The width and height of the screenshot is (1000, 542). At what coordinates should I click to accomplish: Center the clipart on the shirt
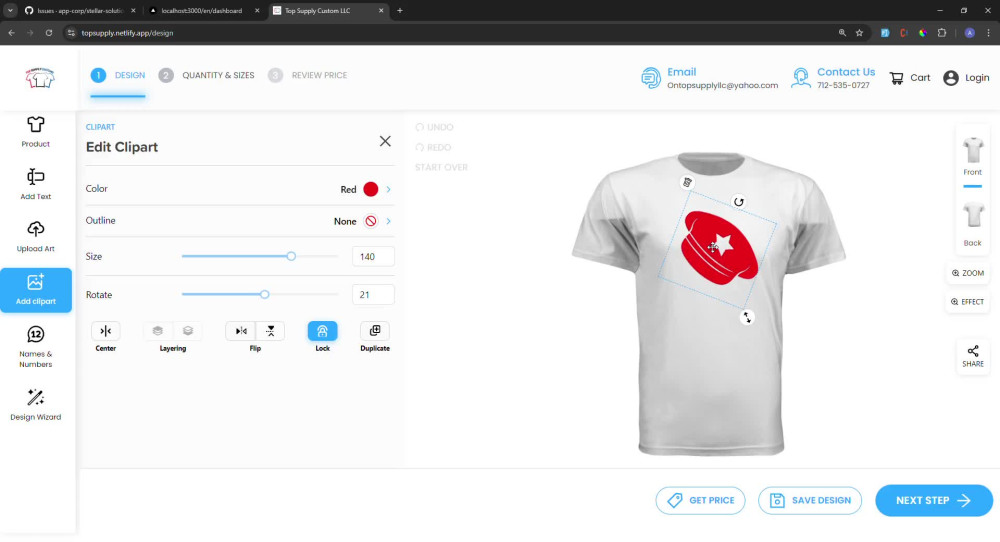(x=106, y=331)
